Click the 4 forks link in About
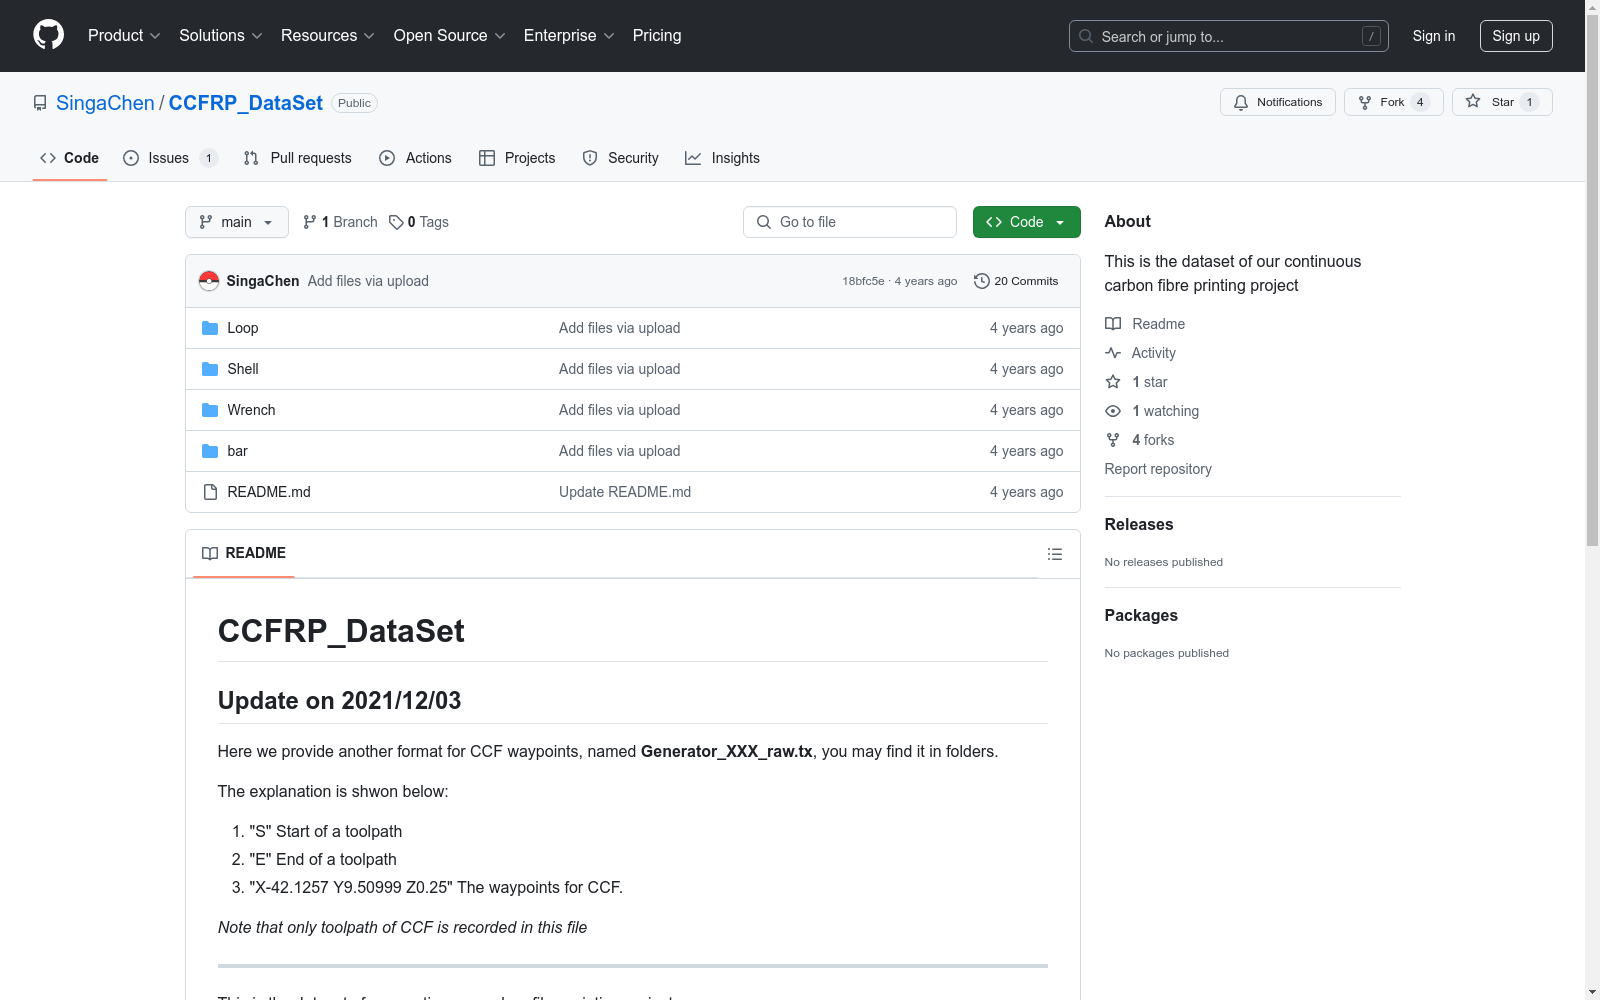The height and width of the screenshot is (1000, 1600). [1153, 440]
